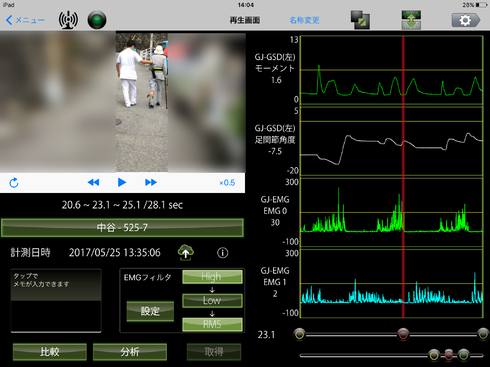490x367 pixels.
Task: Tap the yellow handle on the lower range slider
Action: click(x=434, y=355)
